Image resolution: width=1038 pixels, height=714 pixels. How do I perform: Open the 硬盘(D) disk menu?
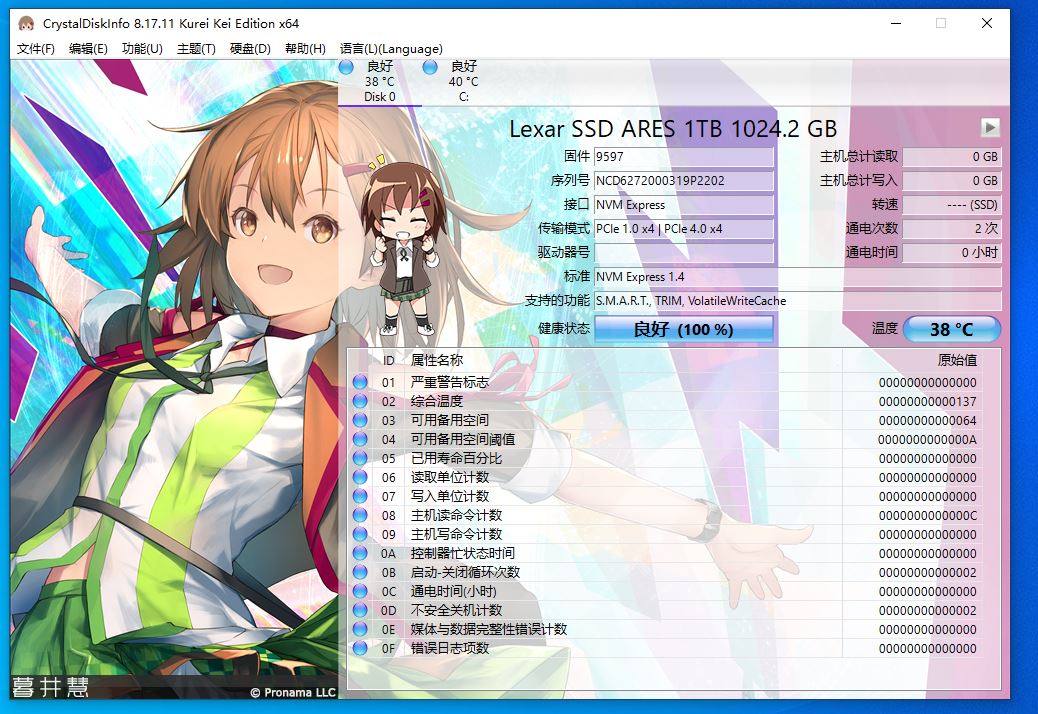tap(250, 49)
